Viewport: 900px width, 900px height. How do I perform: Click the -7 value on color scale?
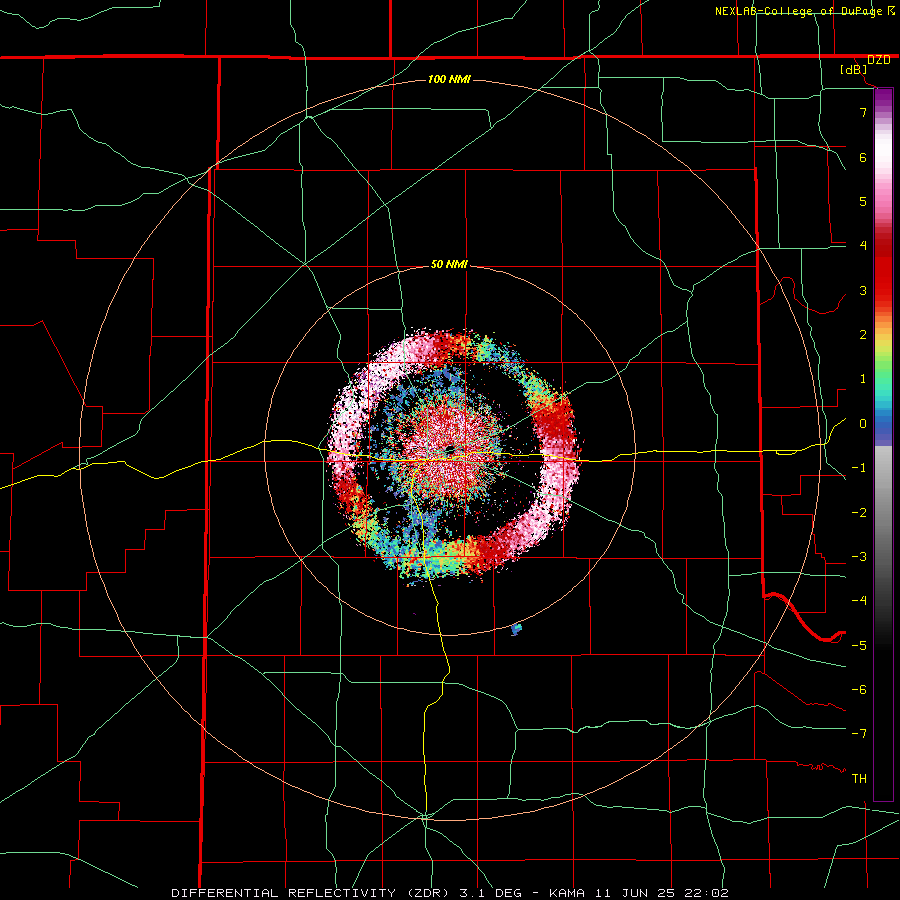pos(859,734)
